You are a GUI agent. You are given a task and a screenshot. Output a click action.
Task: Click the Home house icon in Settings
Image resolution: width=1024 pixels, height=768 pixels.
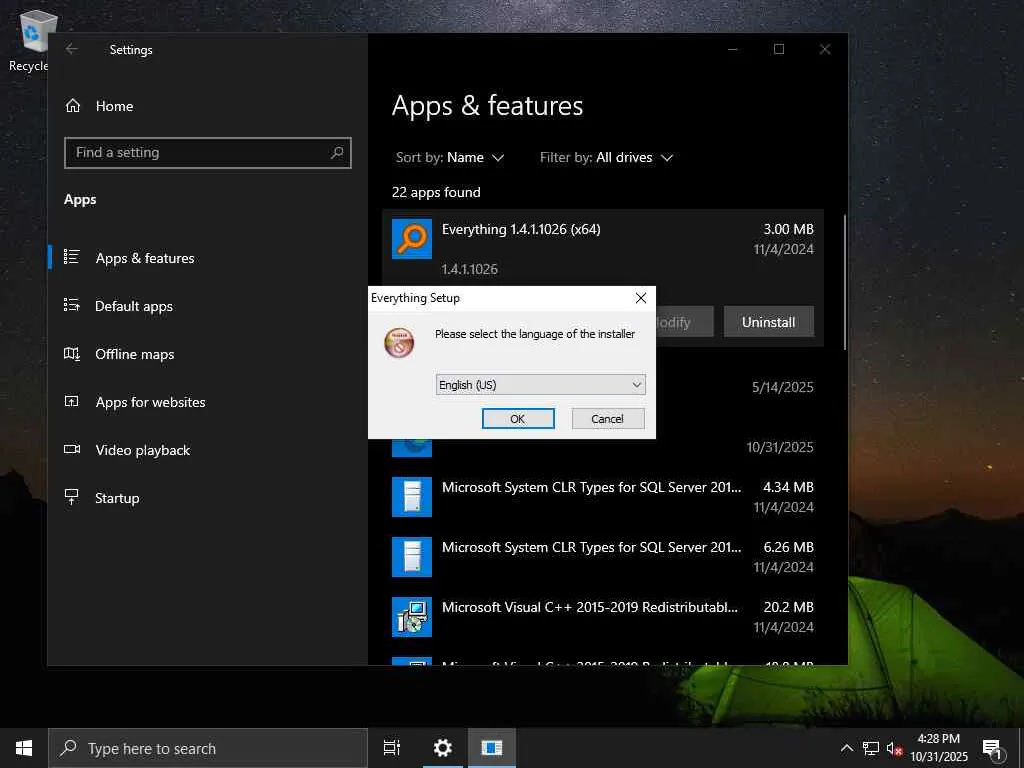tap(72, 106)
